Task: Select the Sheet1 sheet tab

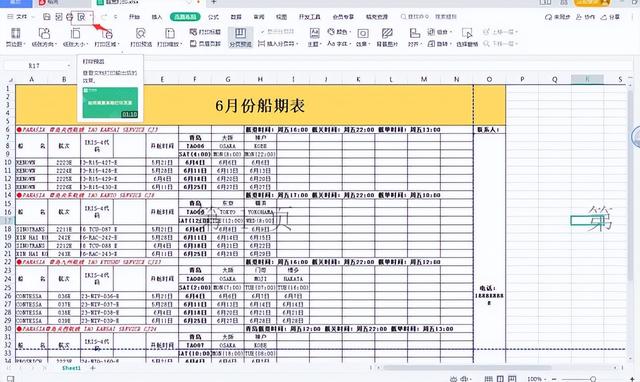Action: [71, 368]
